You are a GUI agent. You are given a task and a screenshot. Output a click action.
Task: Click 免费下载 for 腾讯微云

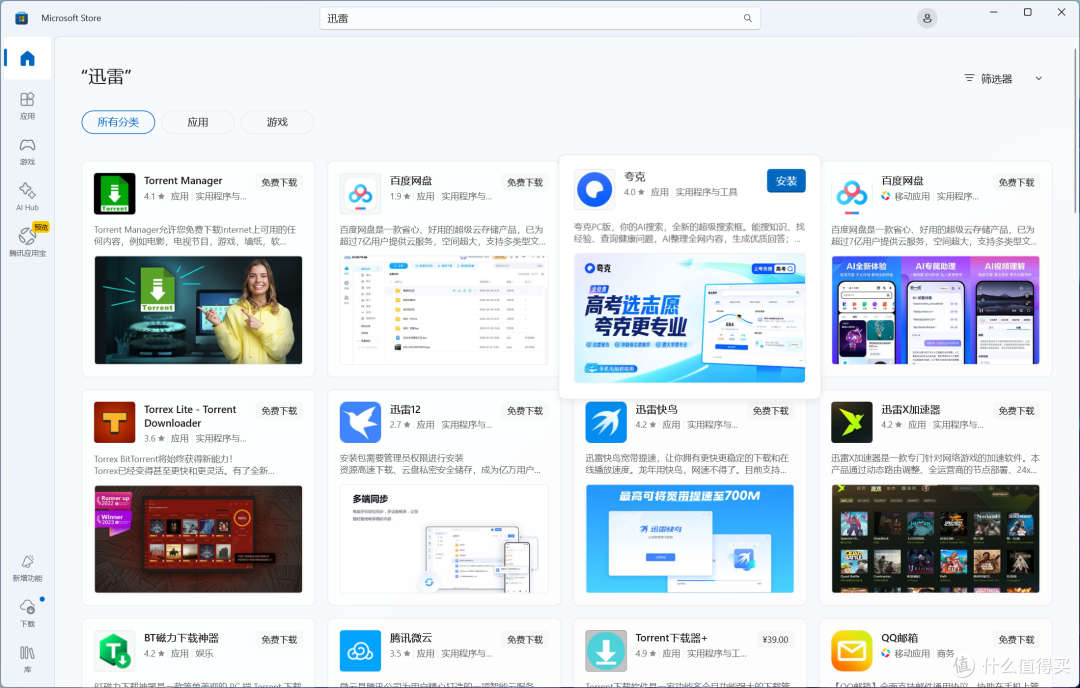525,640
